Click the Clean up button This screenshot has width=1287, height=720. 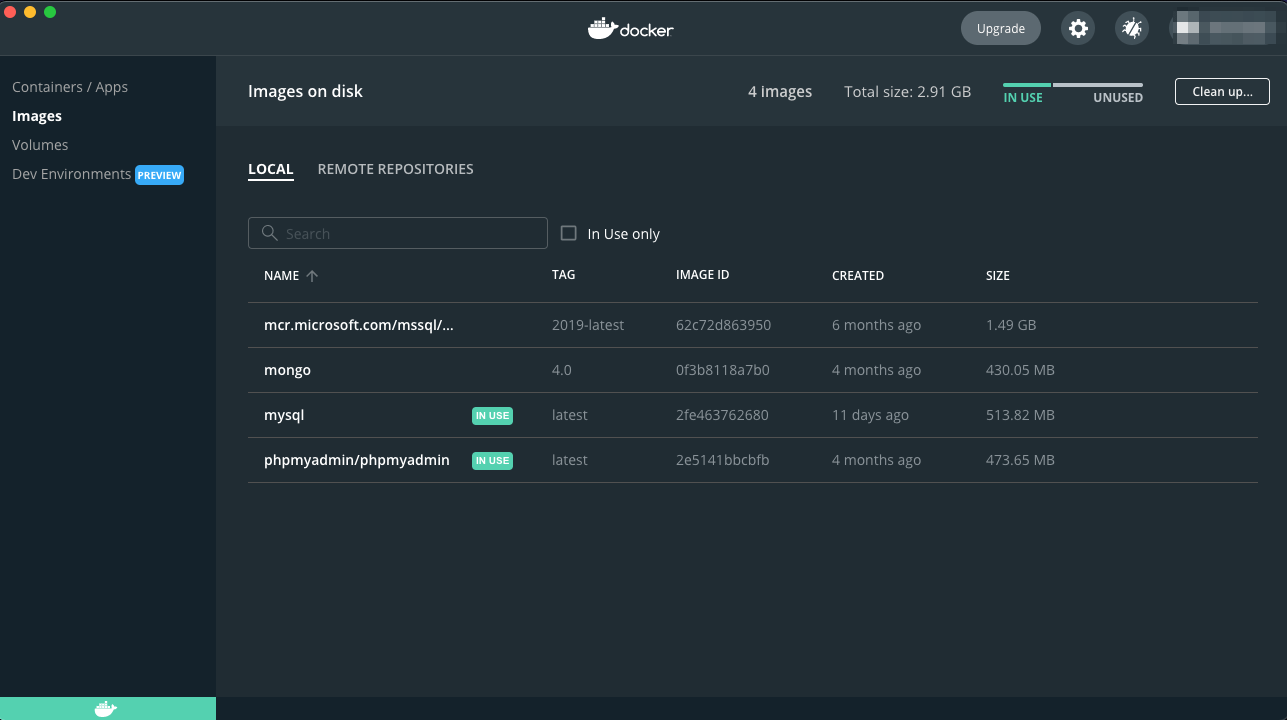pyautogui.click(x=1222, y=91)
